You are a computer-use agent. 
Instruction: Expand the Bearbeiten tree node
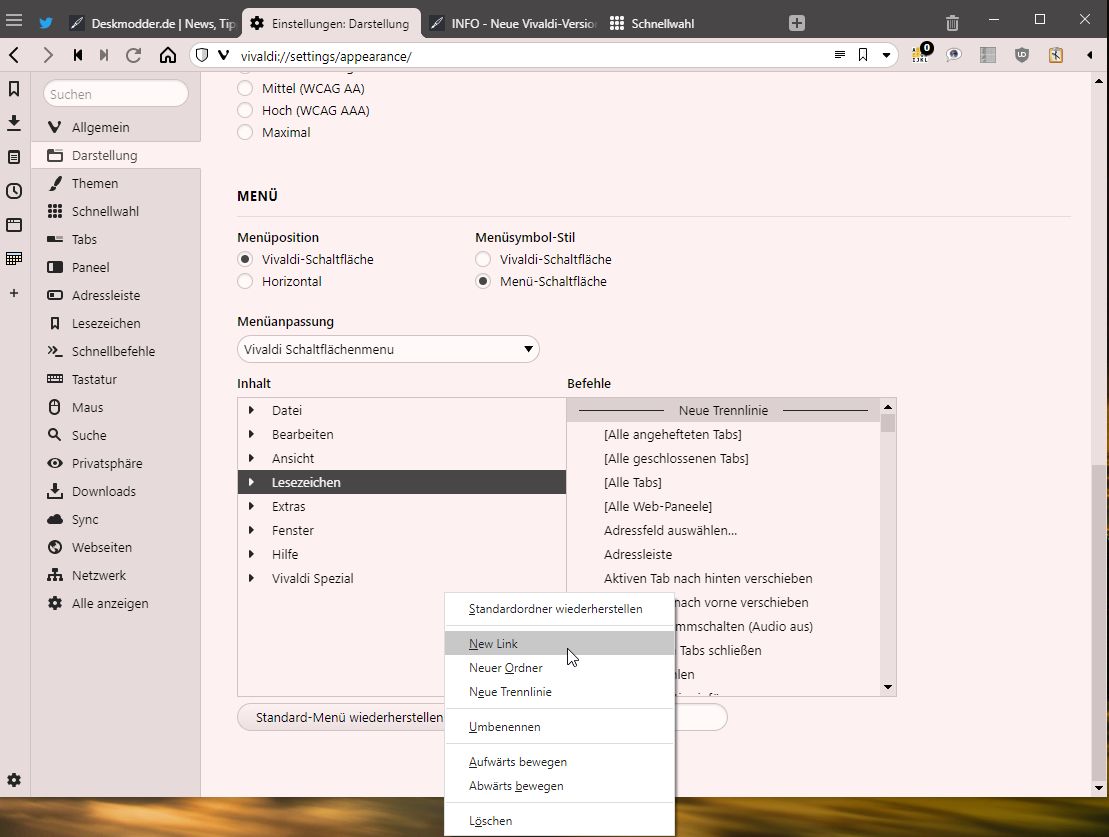[x=251, y=434]
